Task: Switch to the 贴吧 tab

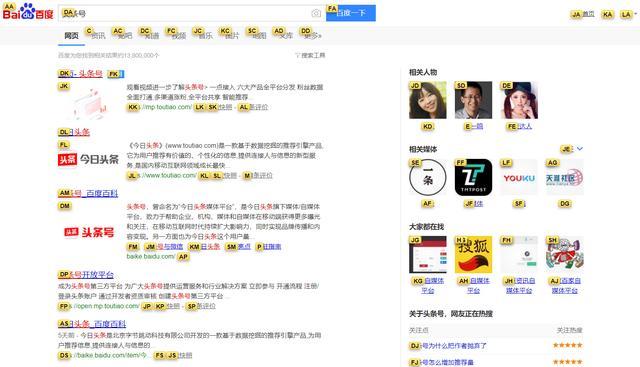Action: [x=124, y=36]
